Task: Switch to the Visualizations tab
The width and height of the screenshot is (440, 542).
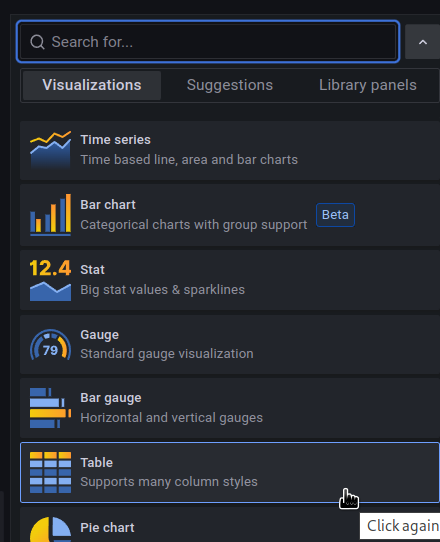Action: 92,85
